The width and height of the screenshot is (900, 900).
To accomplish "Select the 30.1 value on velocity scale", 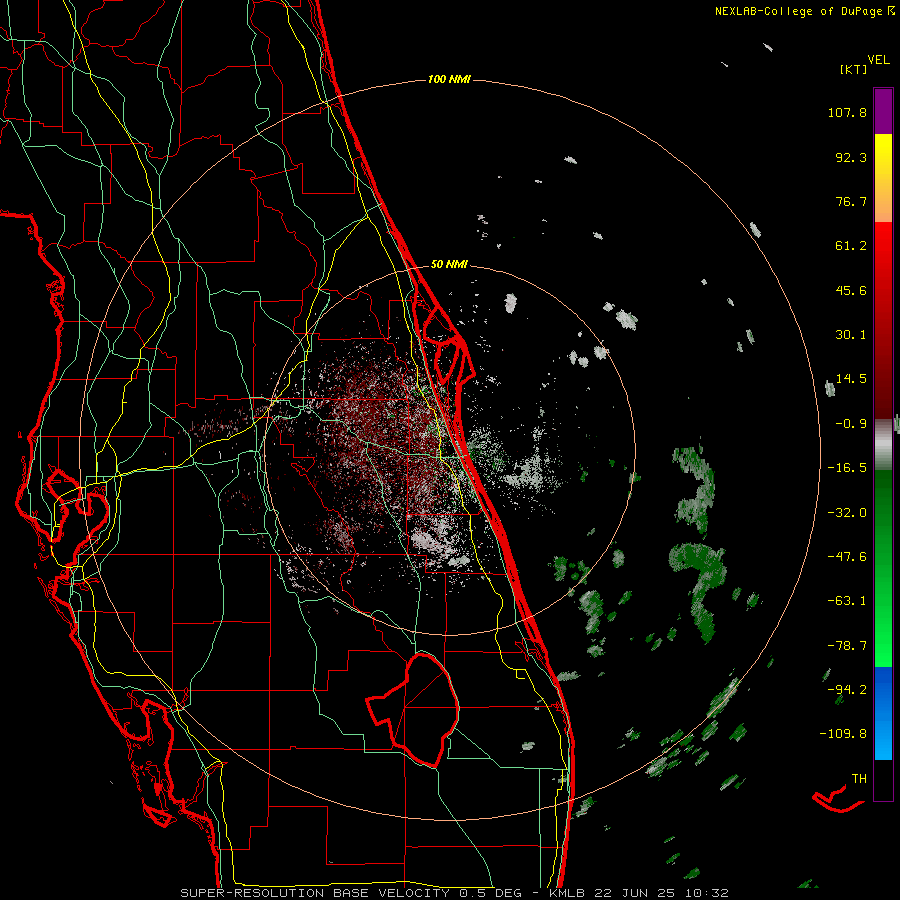I will tap(851, 335).
